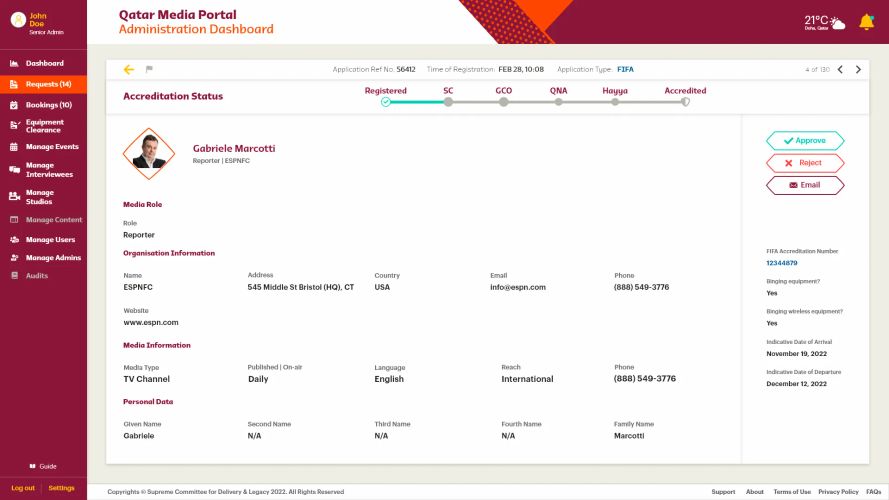This screenshot has width=889, height=500.
Task: Click the Hayya status step dot
Action: click(x=615, y=102)
